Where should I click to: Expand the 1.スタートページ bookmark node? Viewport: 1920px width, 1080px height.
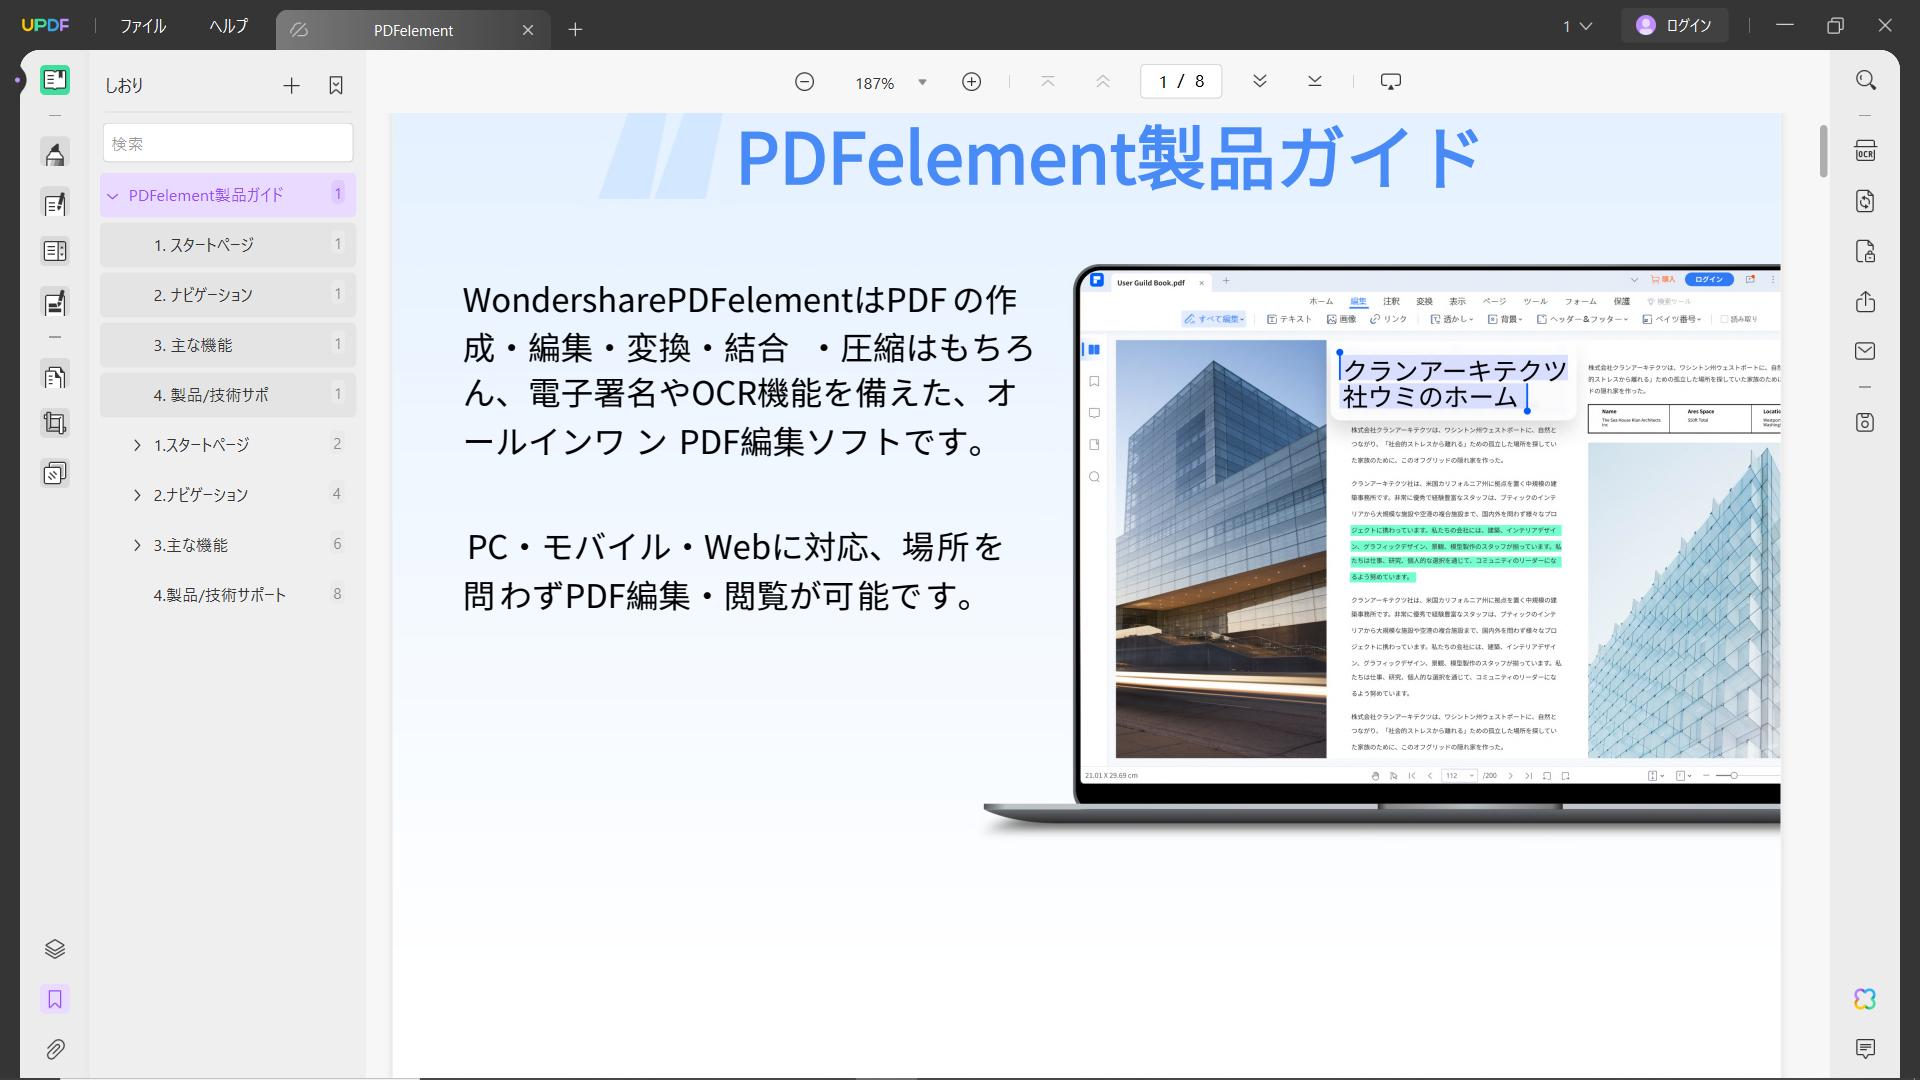(137, 445)
